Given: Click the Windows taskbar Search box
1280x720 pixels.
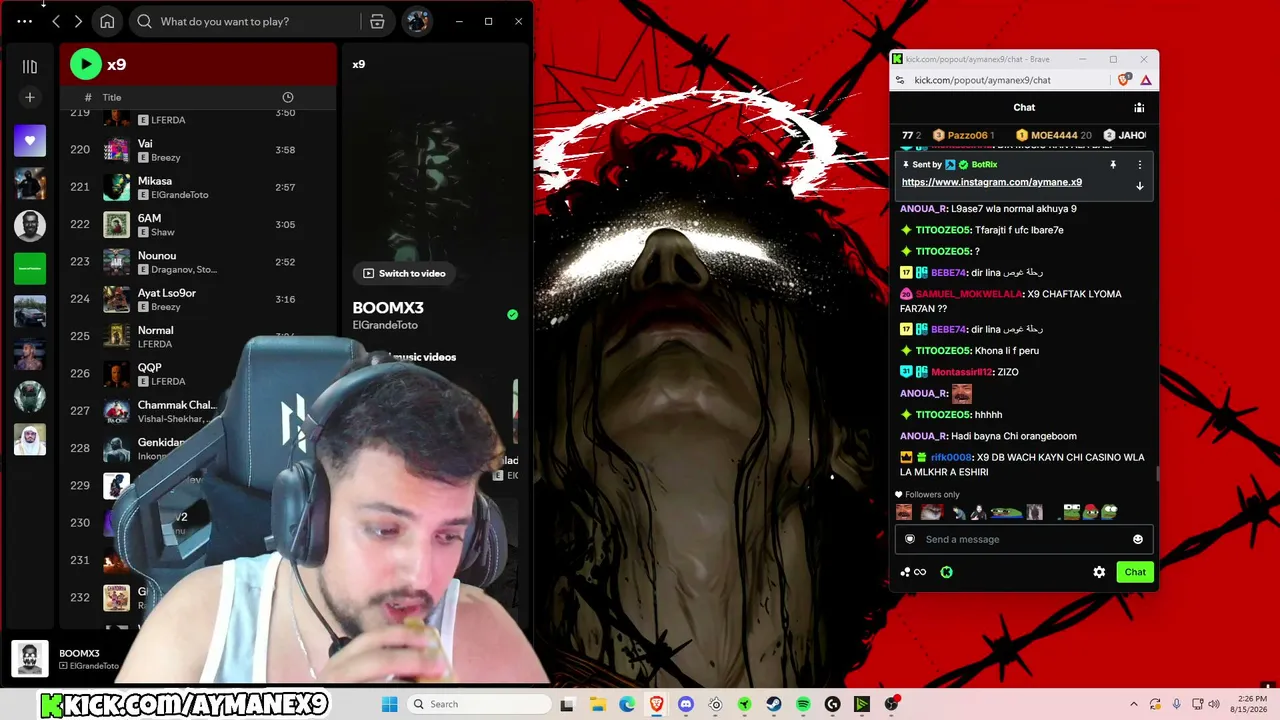Looking at the screenshot, I should [x=480, y=704].
